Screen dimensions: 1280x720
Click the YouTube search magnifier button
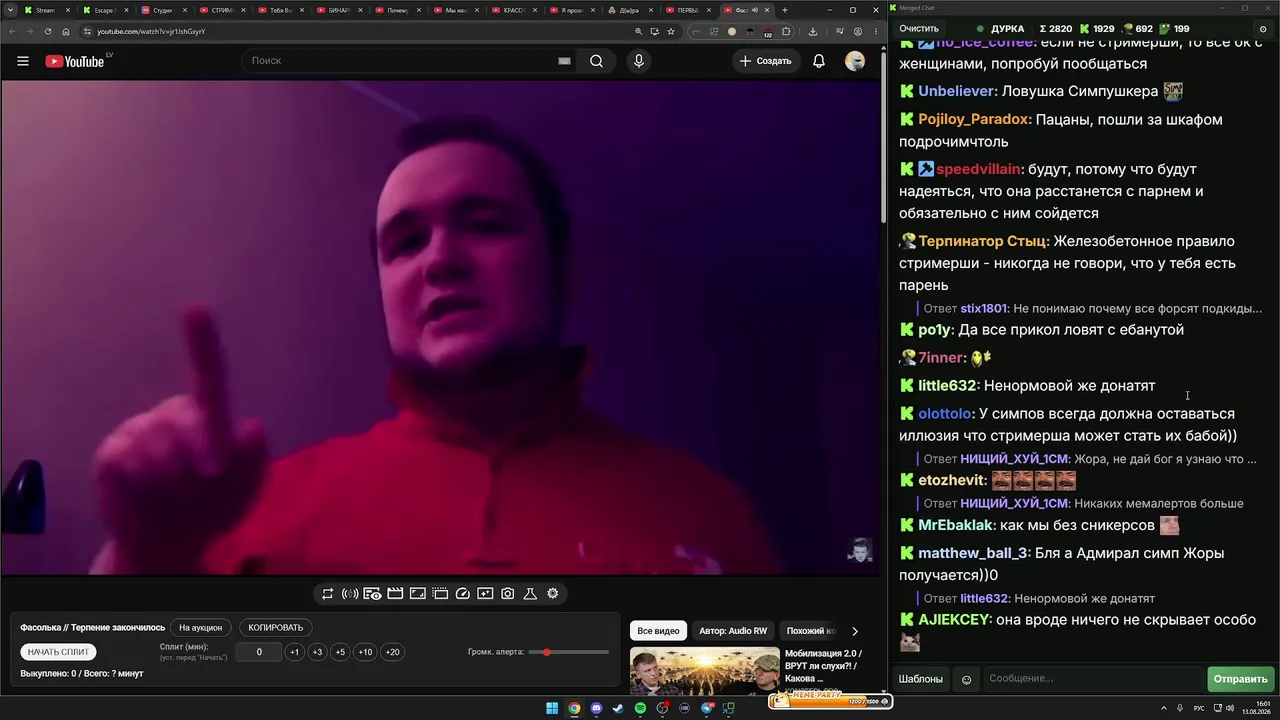click(x=596, y=61)
